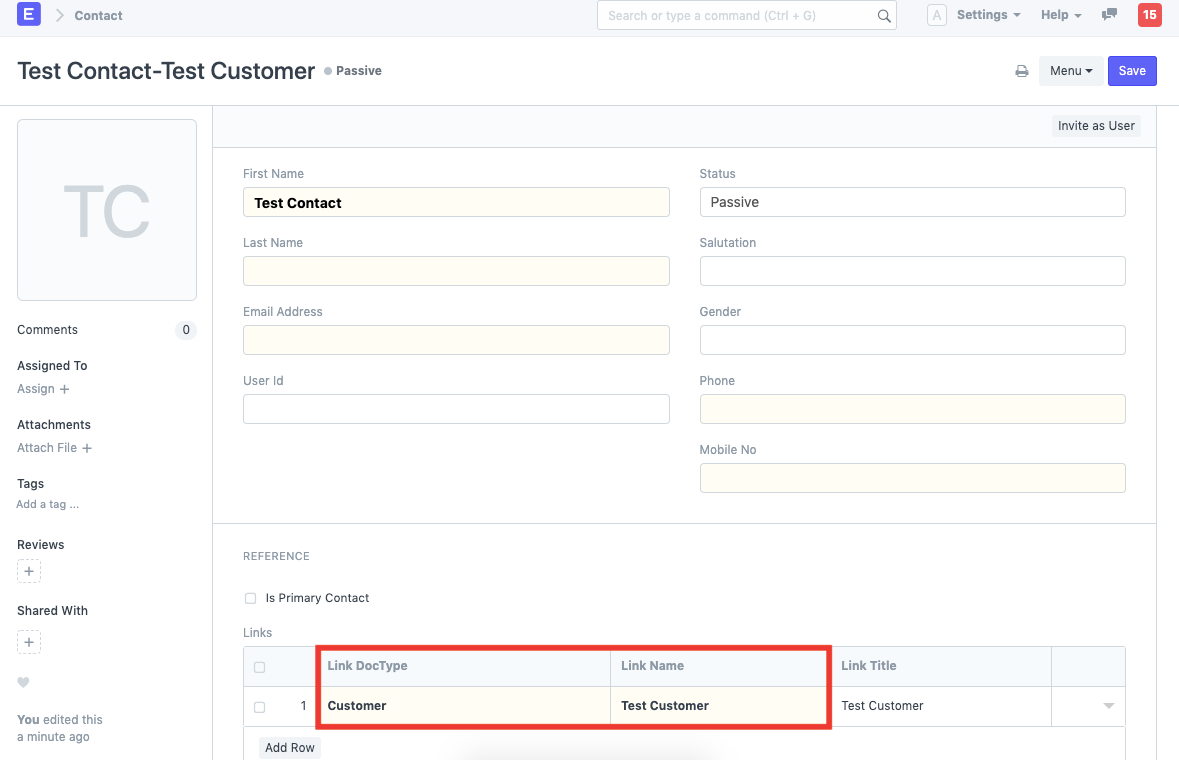The height and width of the screenshot is (760, 1179).
Task: Save the contact record
Action: coord(1131,70)
